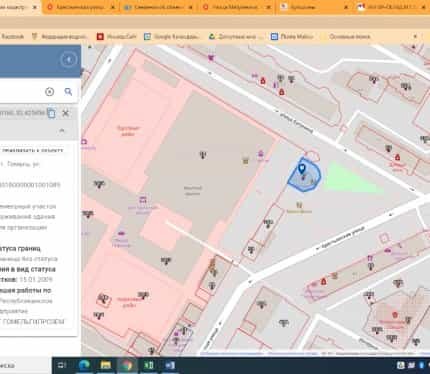The height and width of the screenshot is (374, 430).
Task: Switch to the fourth browser tab
Action: (237, 7)
